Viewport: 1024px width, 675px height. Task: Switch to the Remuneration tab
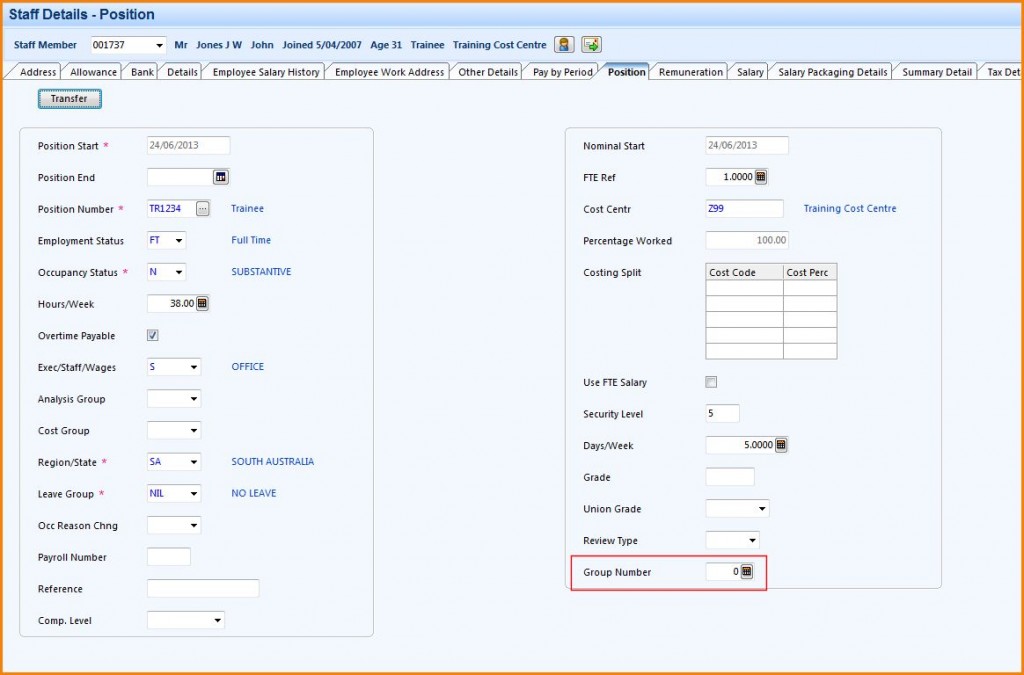coord(693,71)
